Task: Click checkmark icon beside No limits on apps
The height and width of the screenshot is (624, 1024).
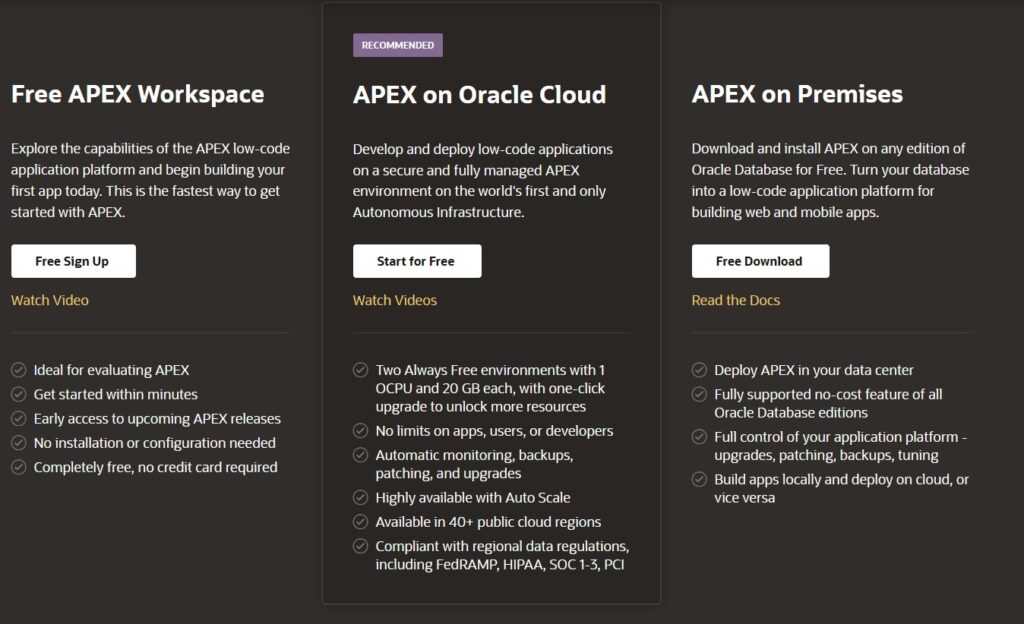Action: coord(360,431)
